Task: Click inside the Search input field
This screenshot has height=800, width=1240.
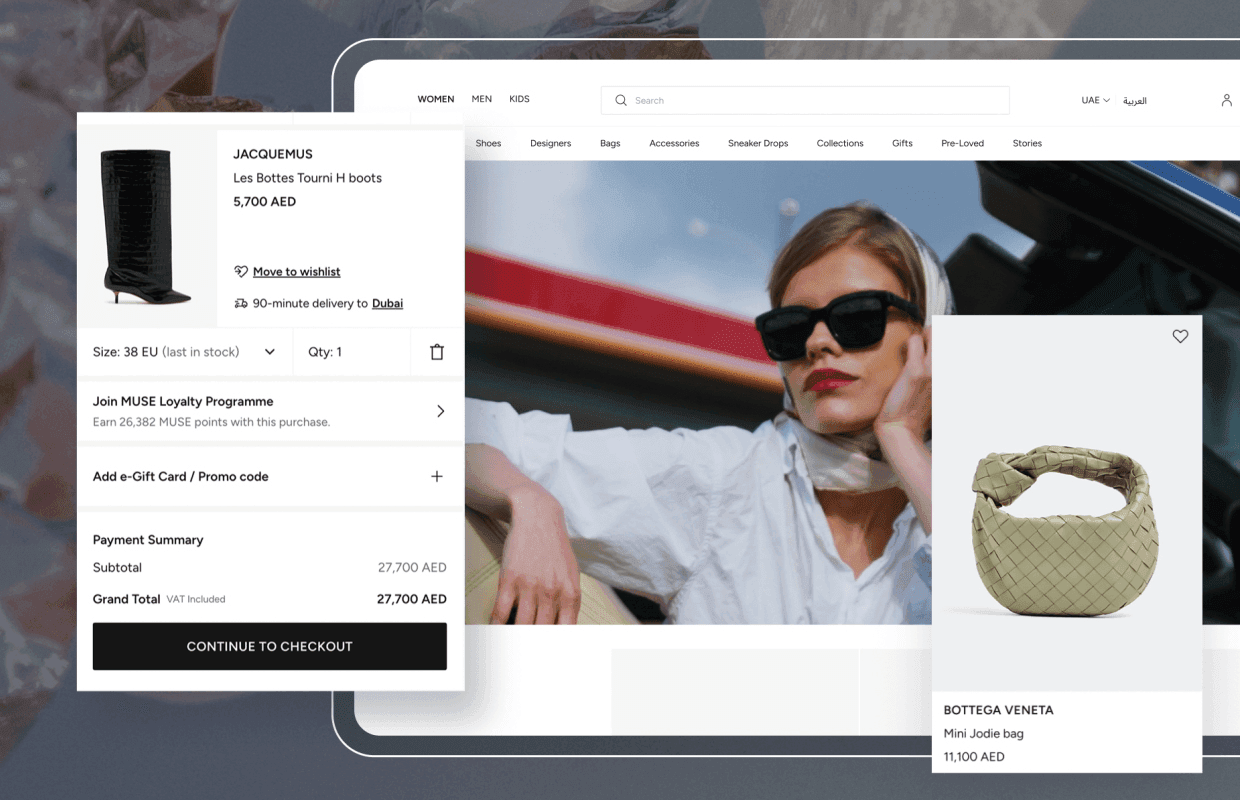Action: [x=810, y=100]
